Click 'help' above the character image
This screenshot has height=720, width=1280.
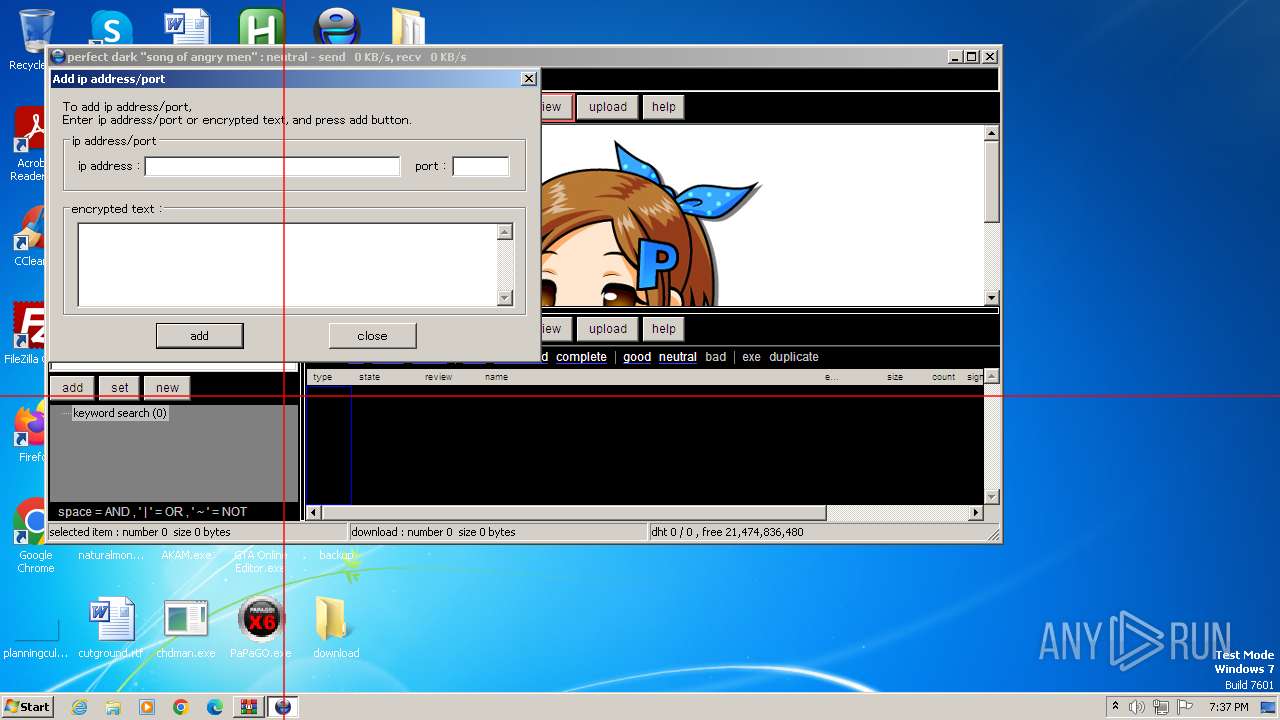664,107
